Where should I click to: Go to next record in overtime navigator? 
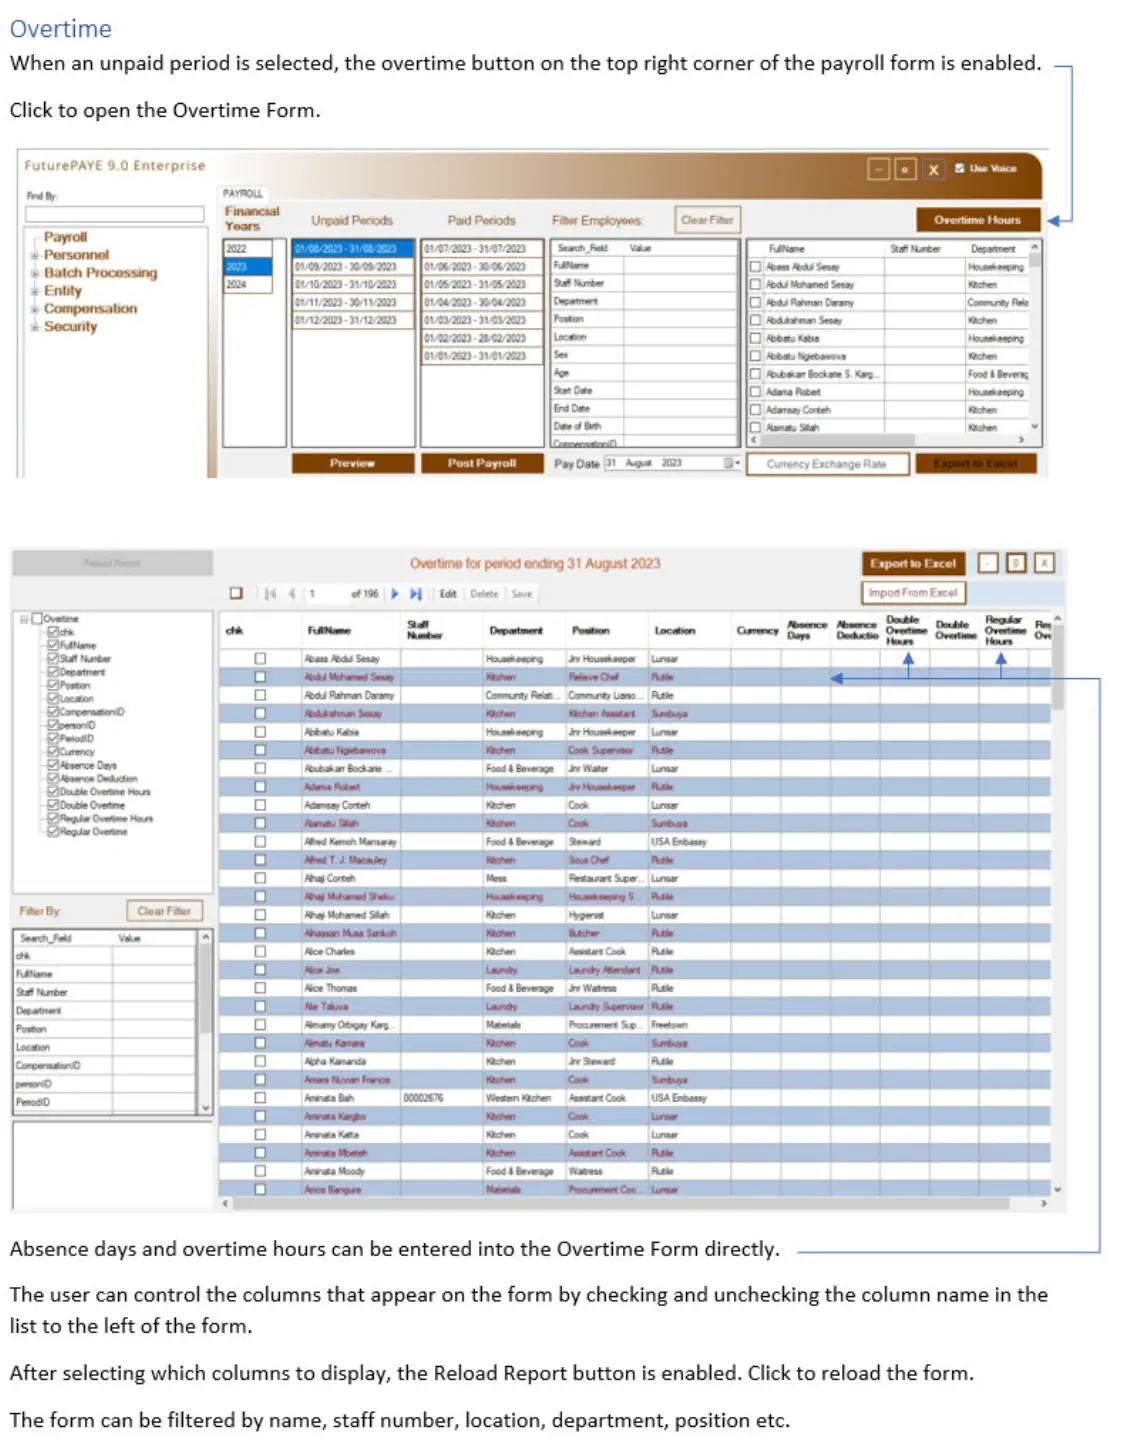[x=395, y=594]
